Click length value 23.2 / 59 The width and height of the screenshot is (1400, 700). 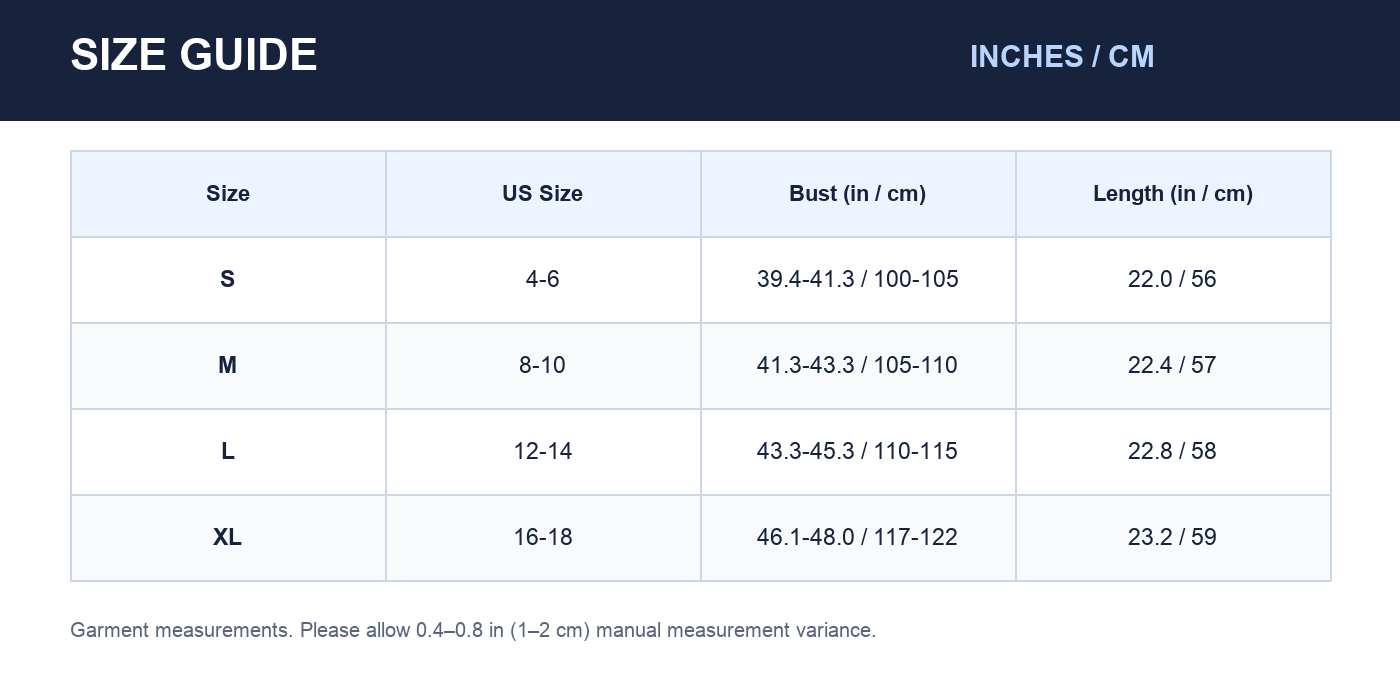(1173, 537)
